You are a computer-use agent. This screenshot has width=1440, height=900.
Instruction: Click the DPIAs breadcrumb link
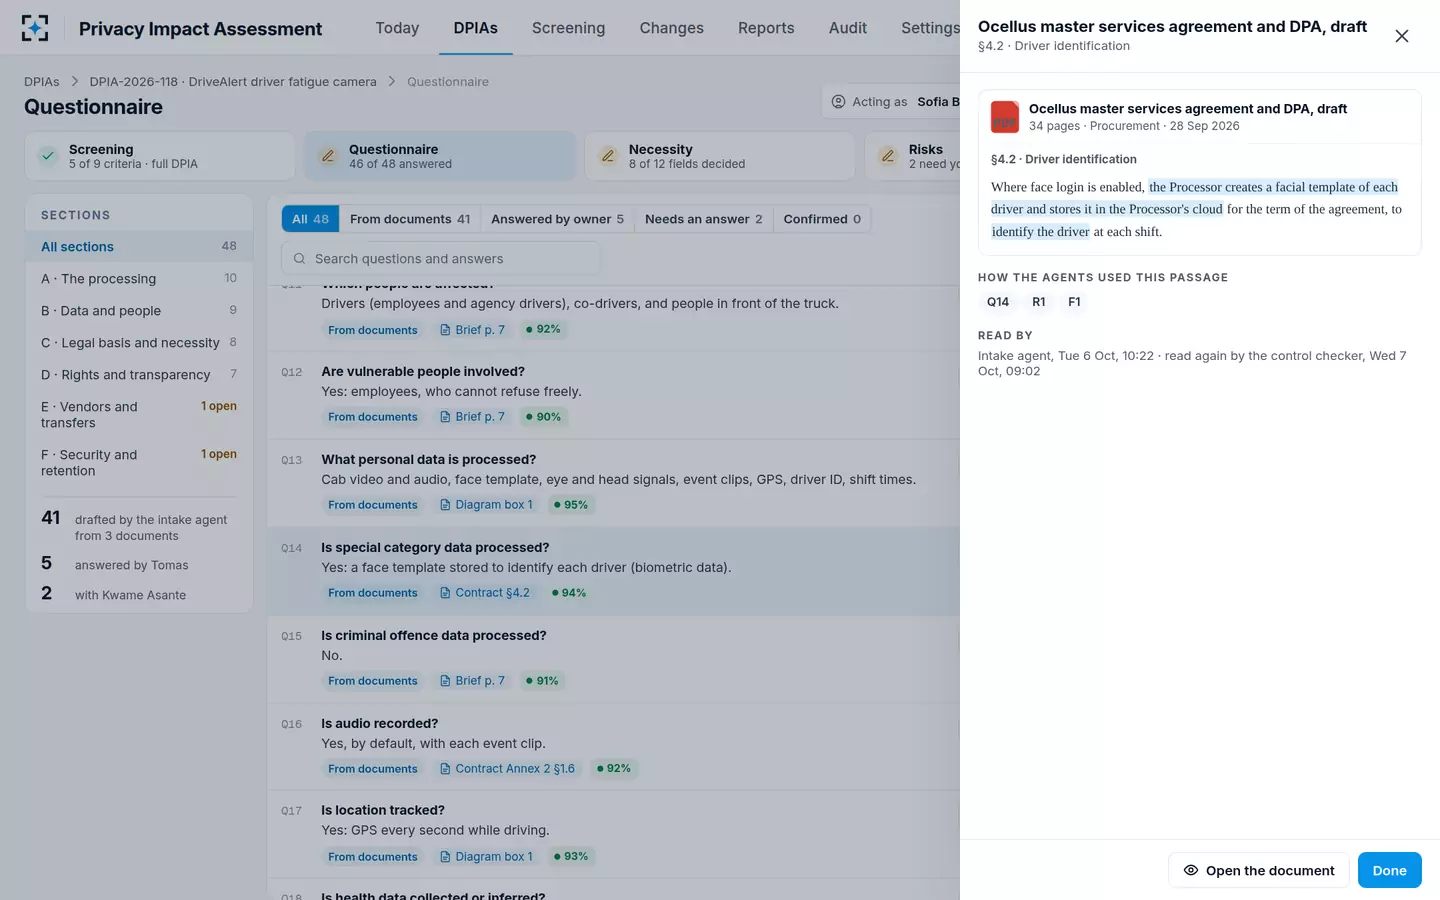pos(41,82)
